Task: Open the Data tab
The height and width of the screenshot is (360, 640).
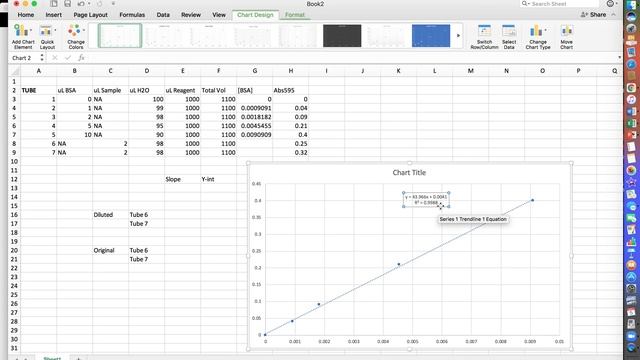Action: point(163,15)
